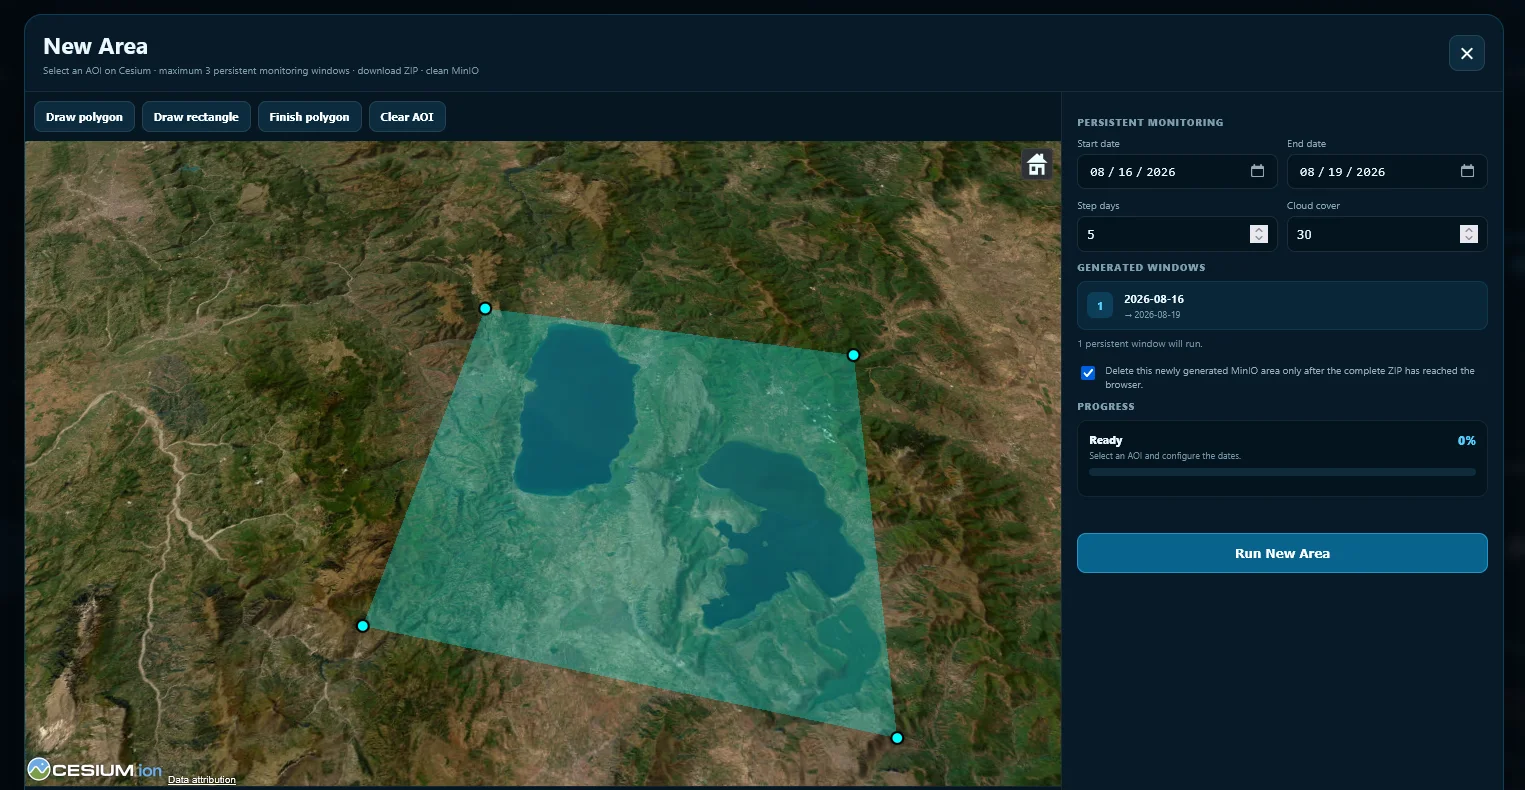
Task: Open the End date calendar picker icon
Action: (1467, 171)
